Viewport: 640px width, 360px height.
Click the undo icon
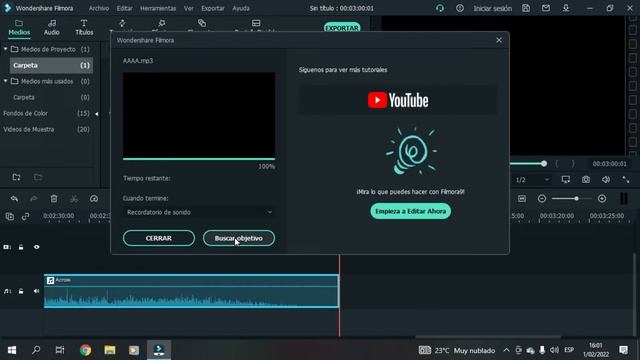point(14,199)
